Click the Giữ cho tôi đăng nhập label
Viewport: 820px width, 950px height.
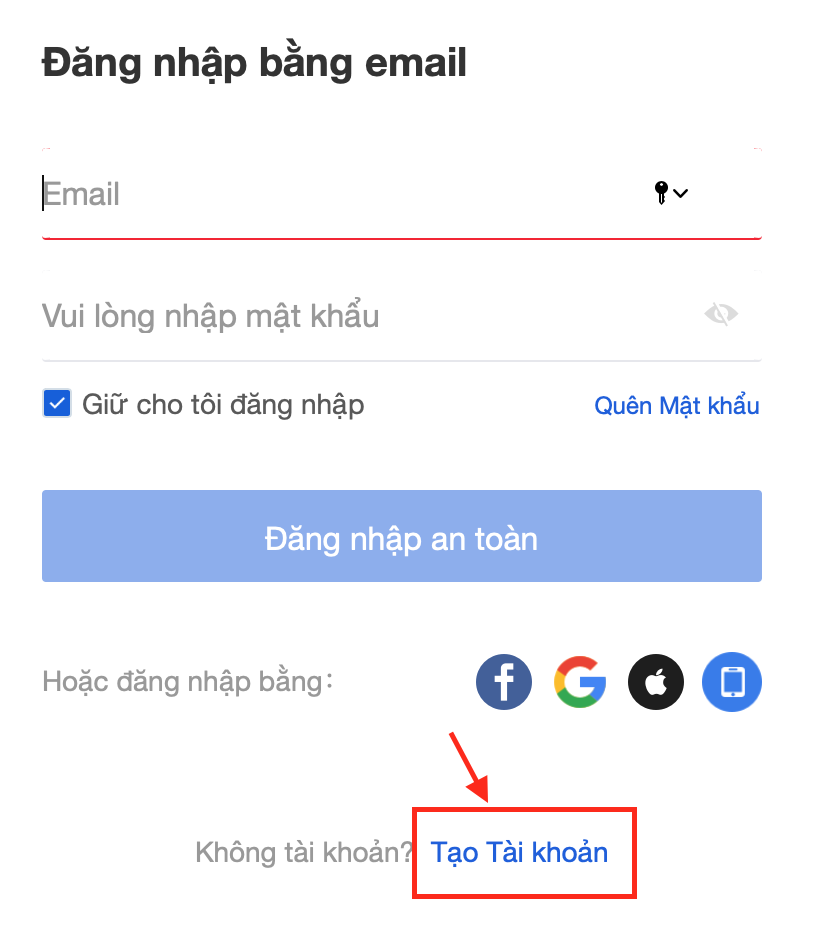click(223, 405)
